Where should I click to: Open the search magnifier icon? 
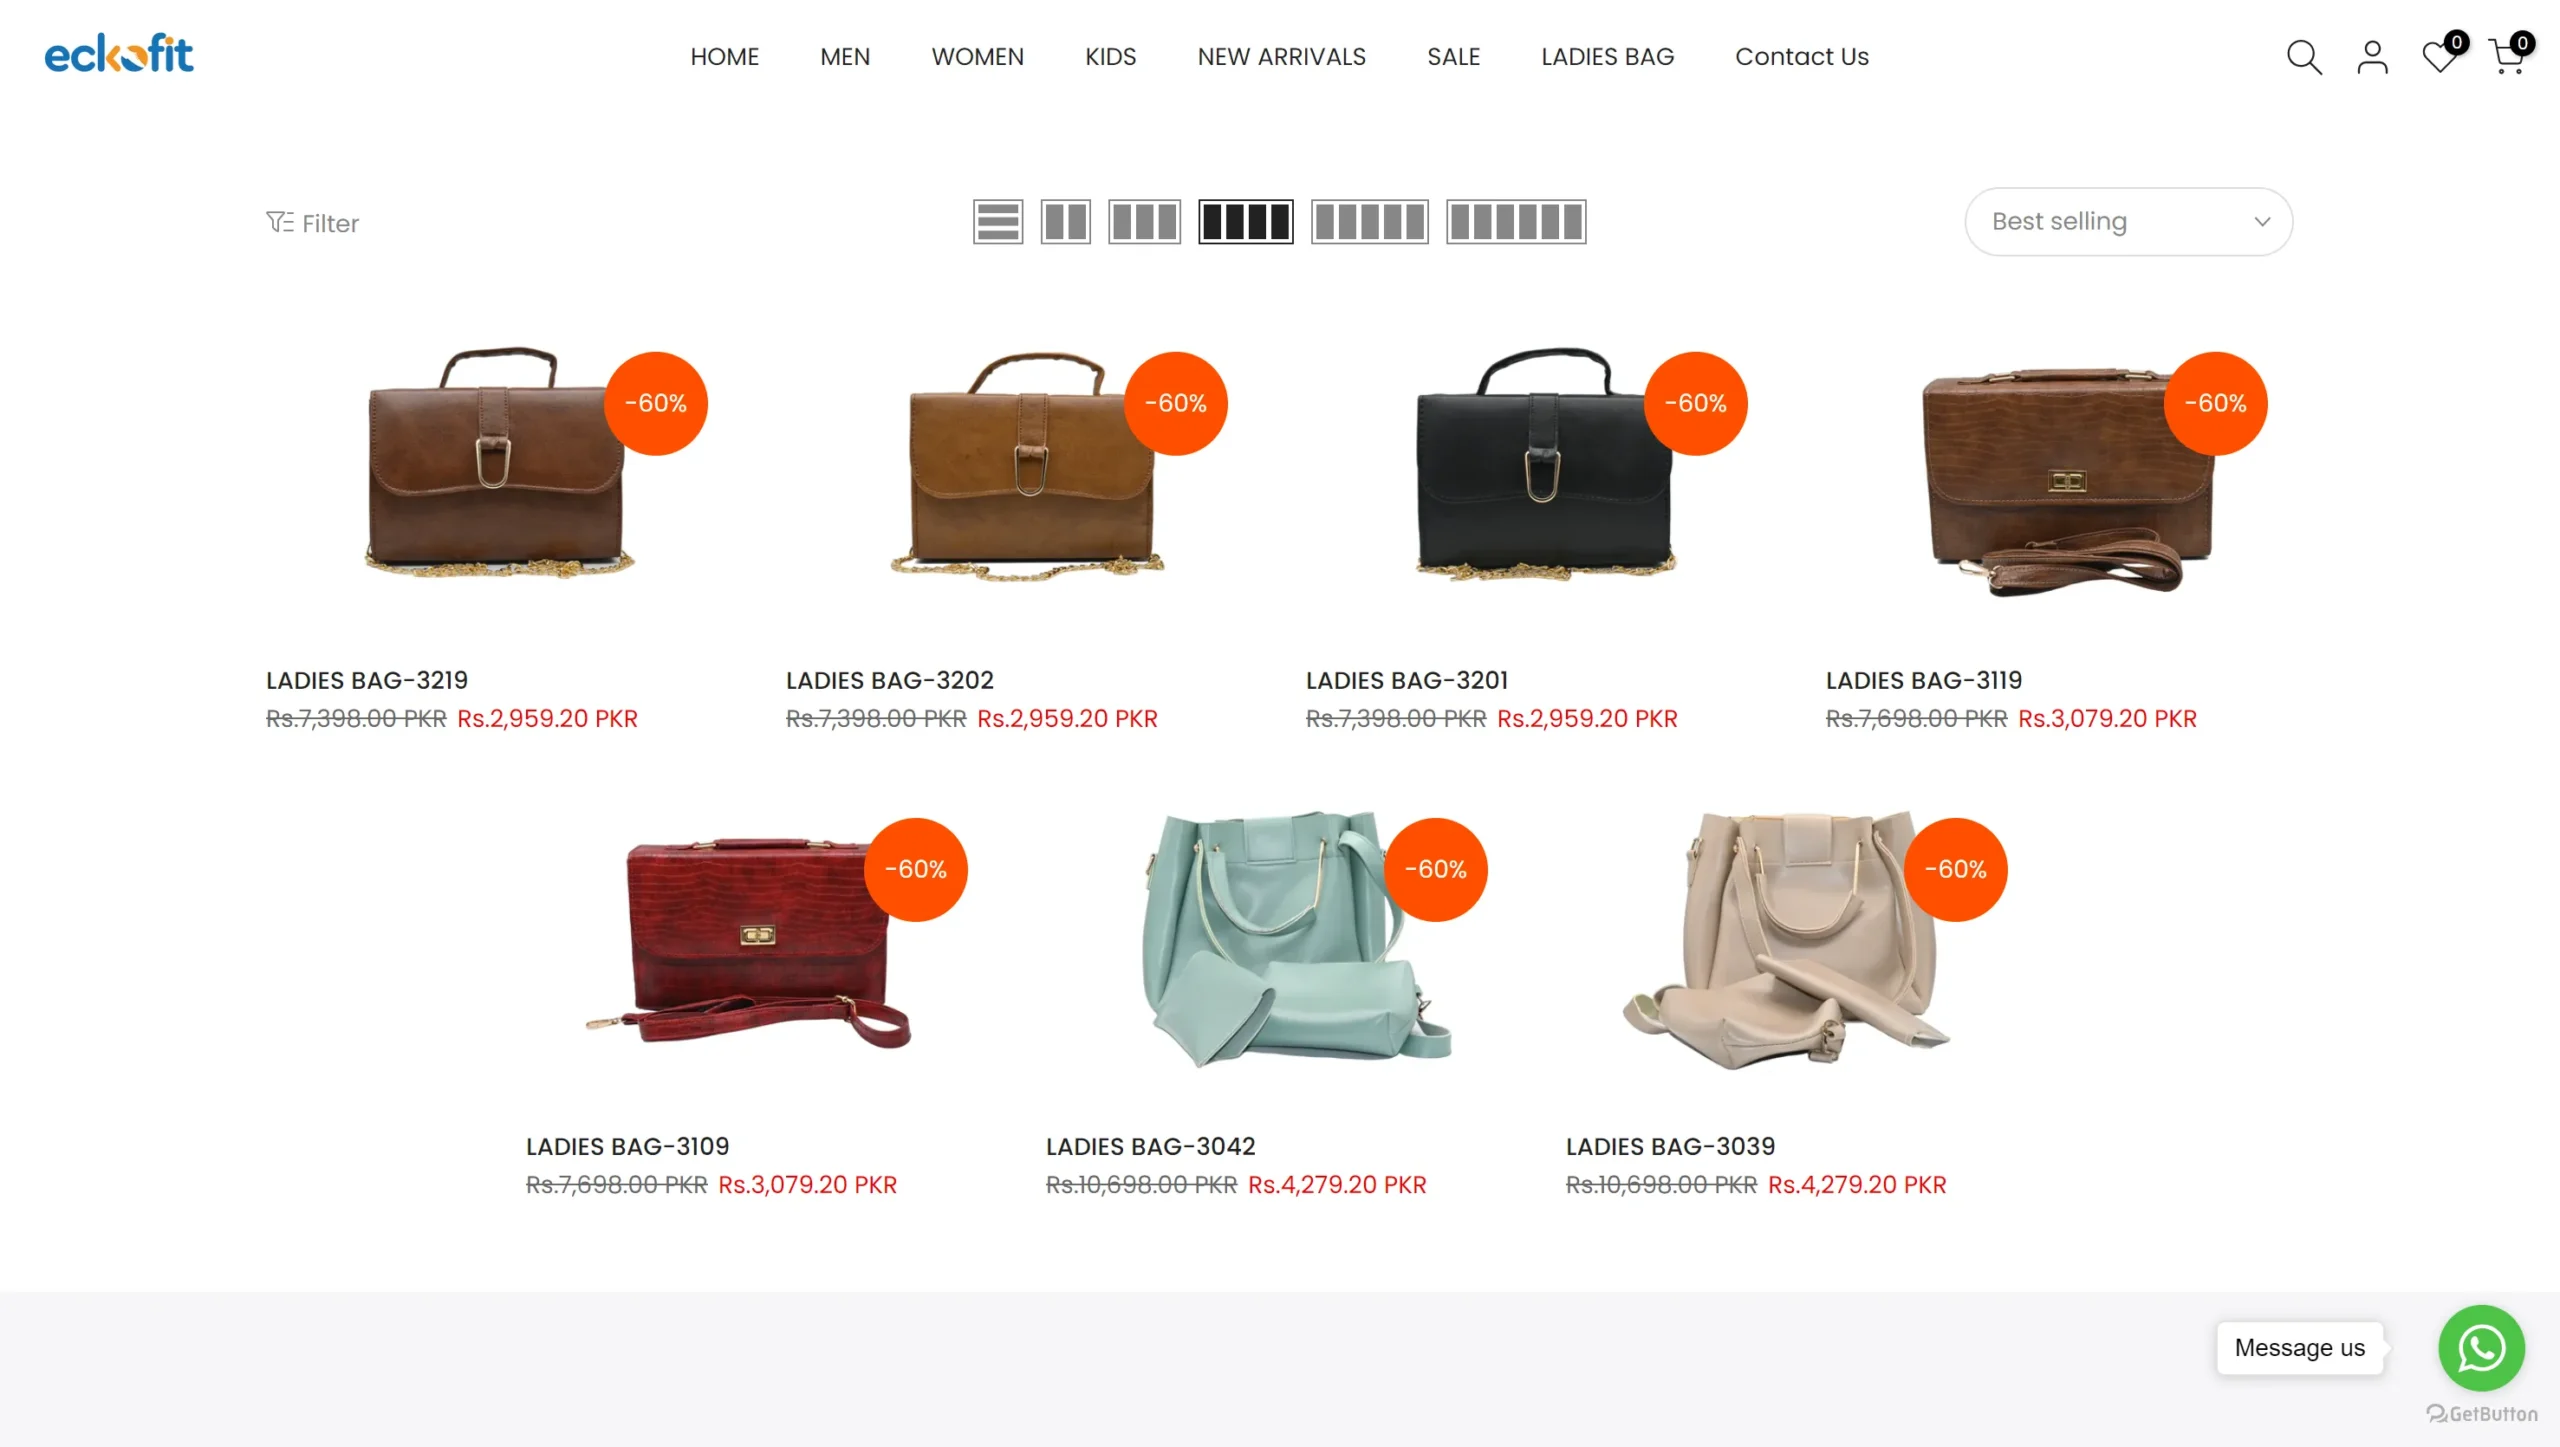pos(2304,57)
